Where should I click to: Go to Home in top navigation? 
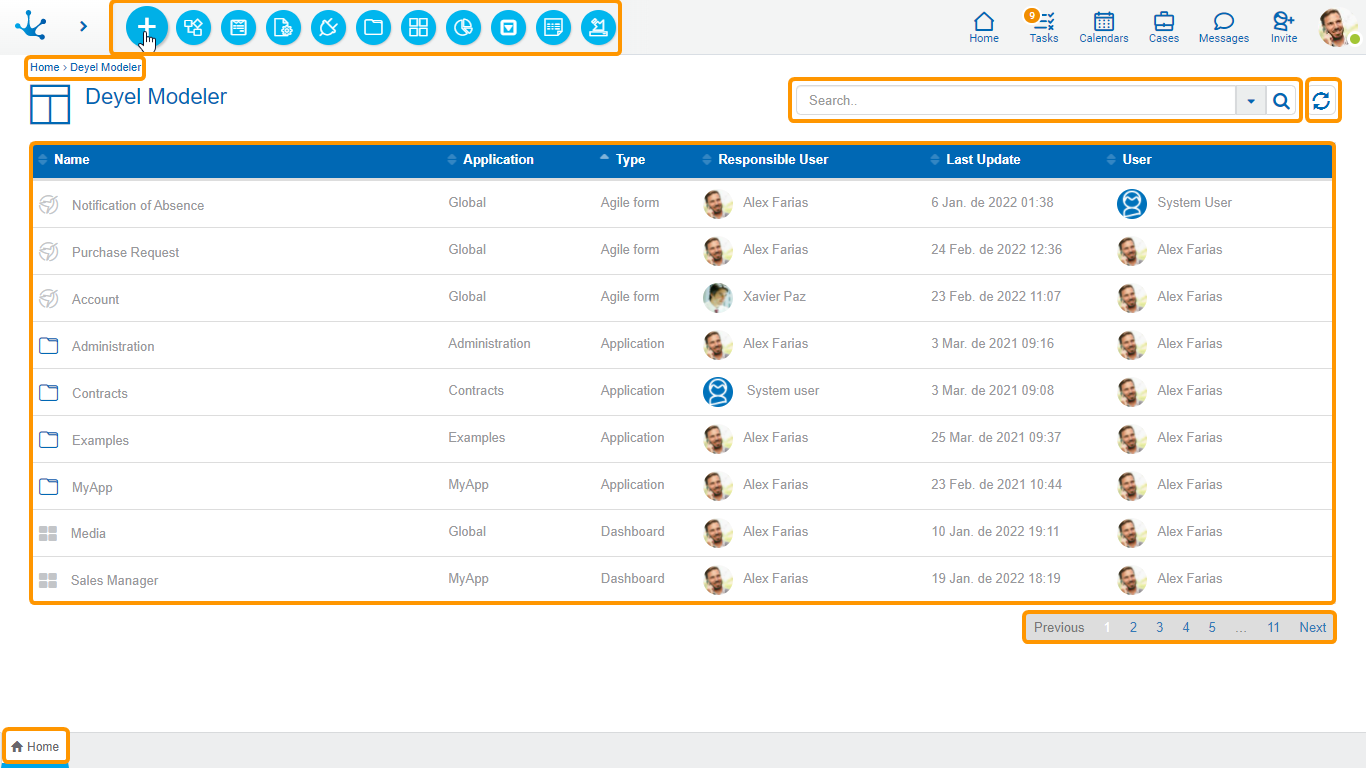[984, 27]
